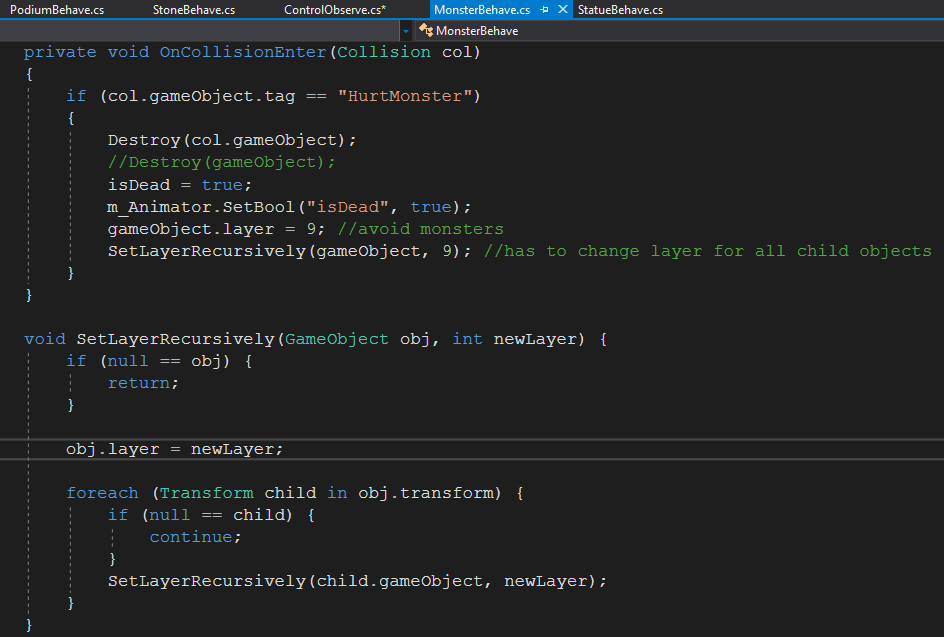Click the return; statement
Screen dimensions: 944x637
(143, 384)
